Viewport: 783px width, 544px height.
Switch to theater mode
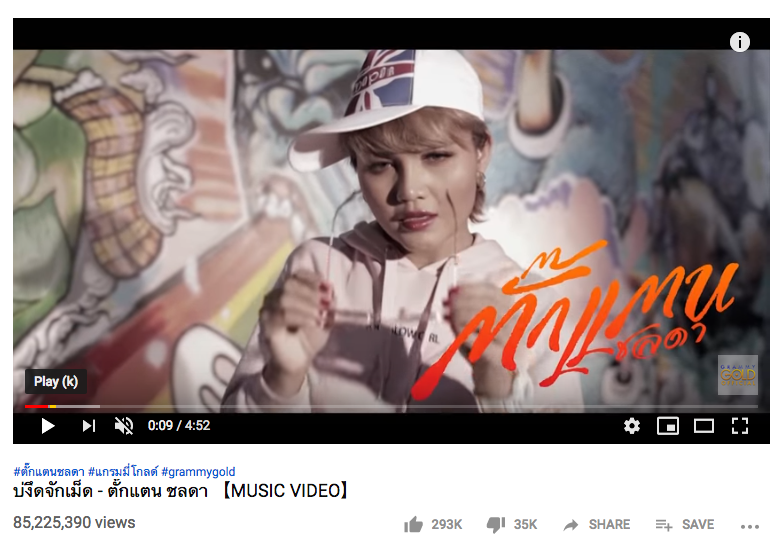[x=704, y=426]
